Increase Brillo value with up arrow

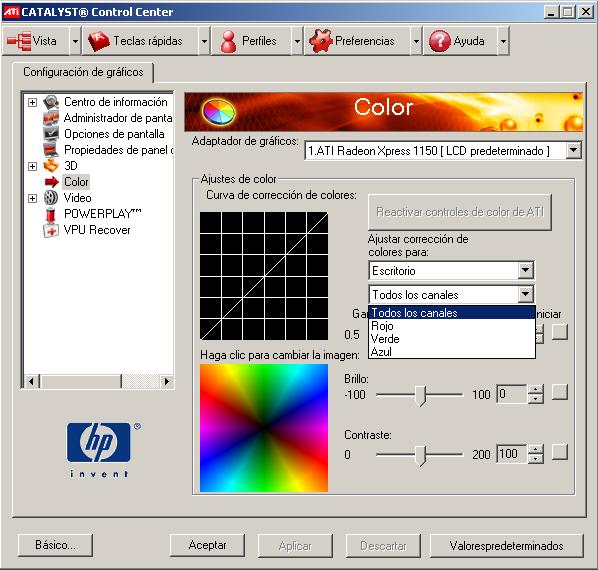[536, 389]
